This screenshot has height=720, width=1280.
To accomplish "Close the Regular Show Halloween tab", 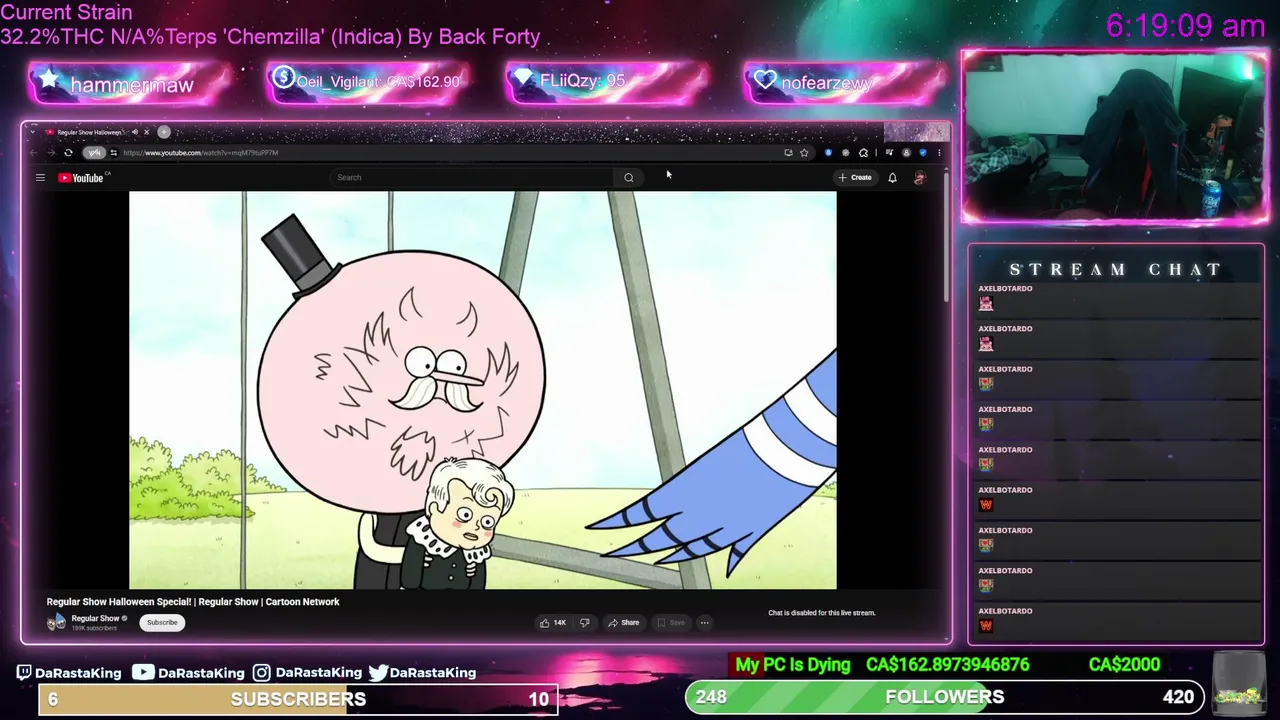I will pos(146,132).
